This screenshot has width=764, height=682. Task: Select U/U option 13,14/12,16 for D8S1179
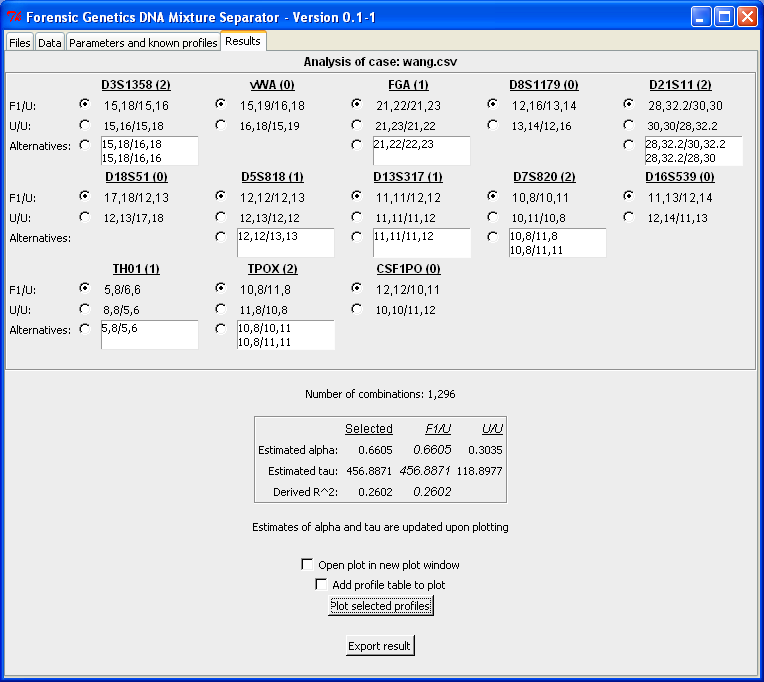(493, 125)
